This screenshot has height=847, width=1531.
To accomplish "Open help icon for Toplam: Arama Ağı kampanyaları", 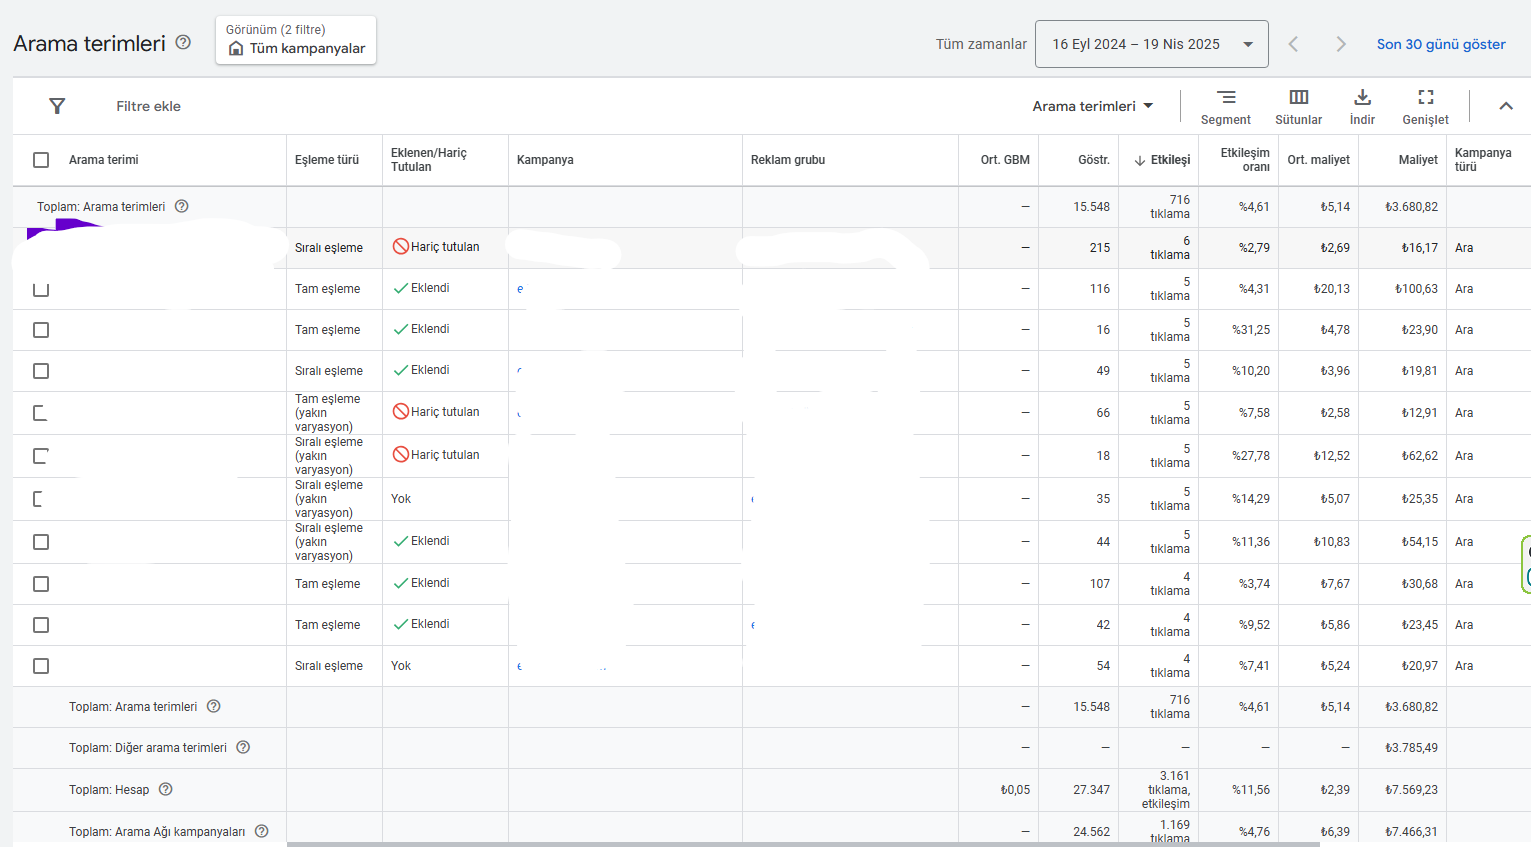I will click(x=262, y=831).
